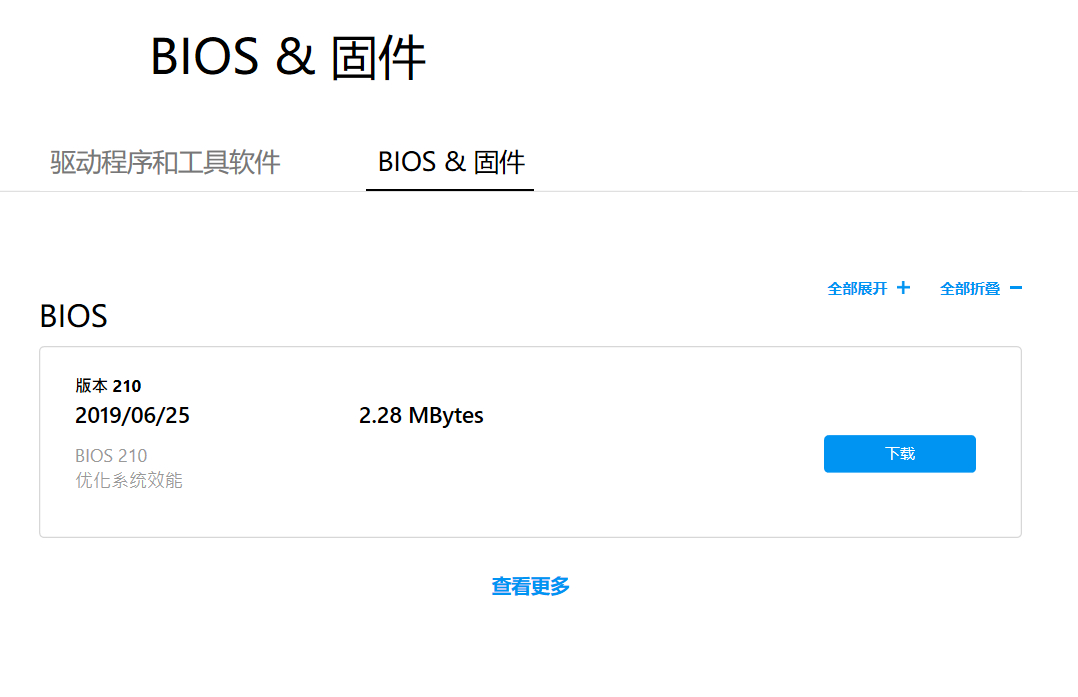Collapse all sections with 全部折叠
The width and height of the screenshot is (1078, 697).
pos(970,289)
